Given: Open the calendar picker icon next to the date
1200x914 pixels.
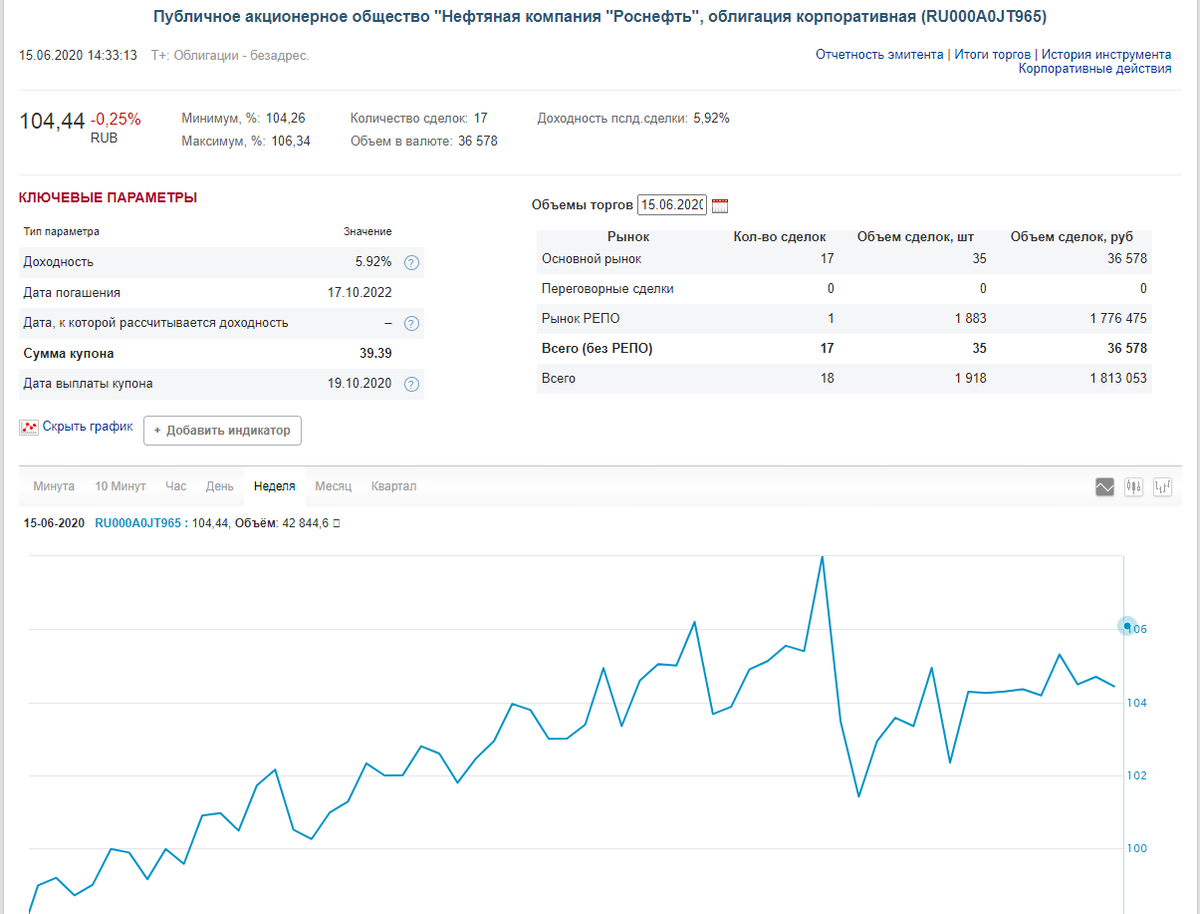Looking at the screenshot, I should [x=720, y=205].
